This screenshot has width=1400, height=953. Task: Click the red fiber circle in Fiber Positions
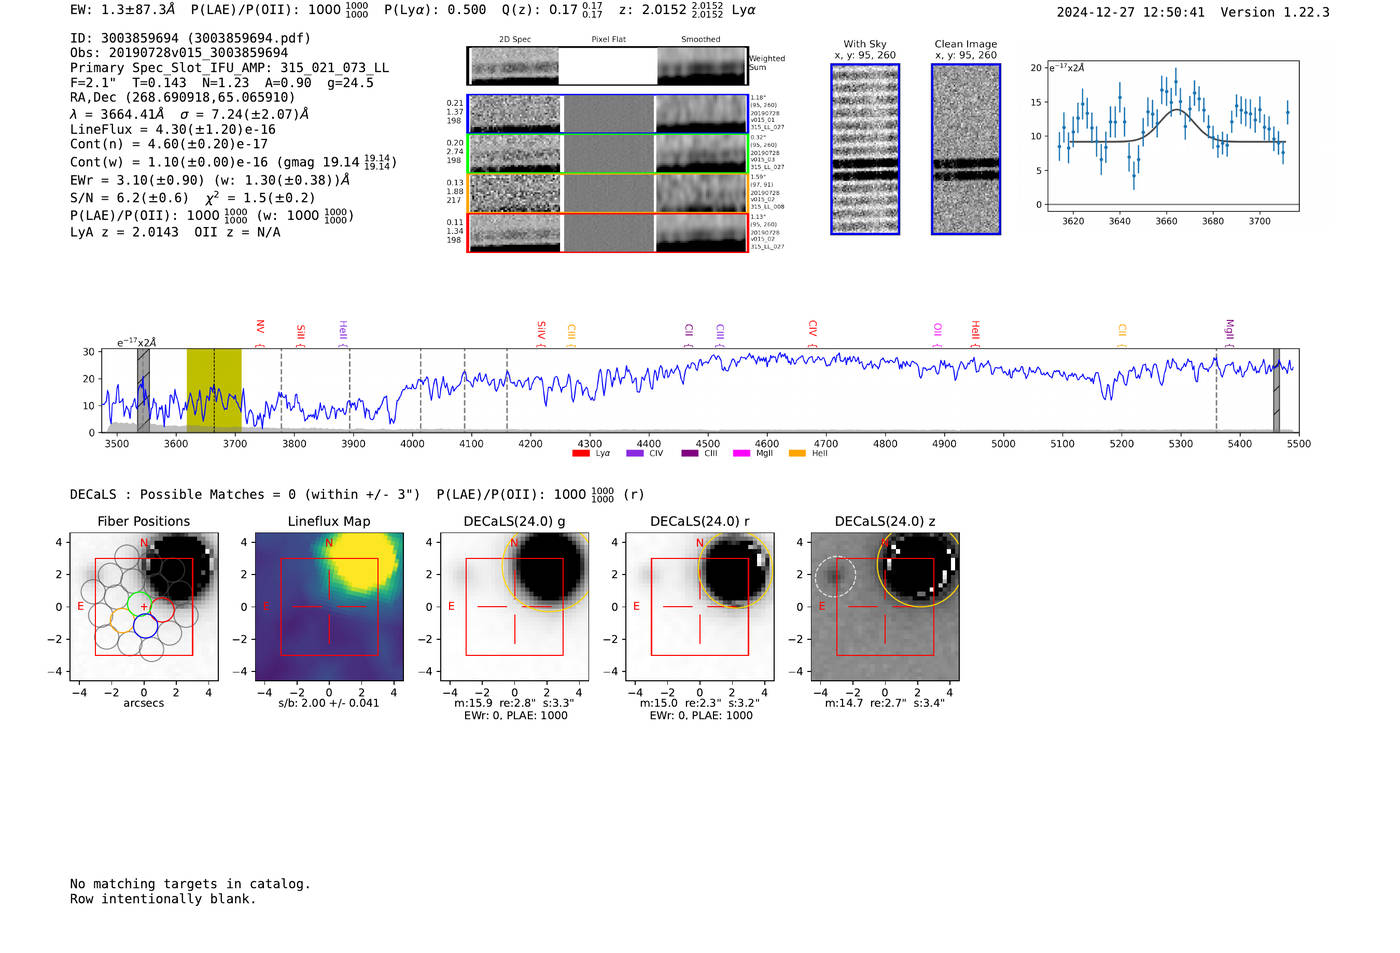tap(163, 609)
